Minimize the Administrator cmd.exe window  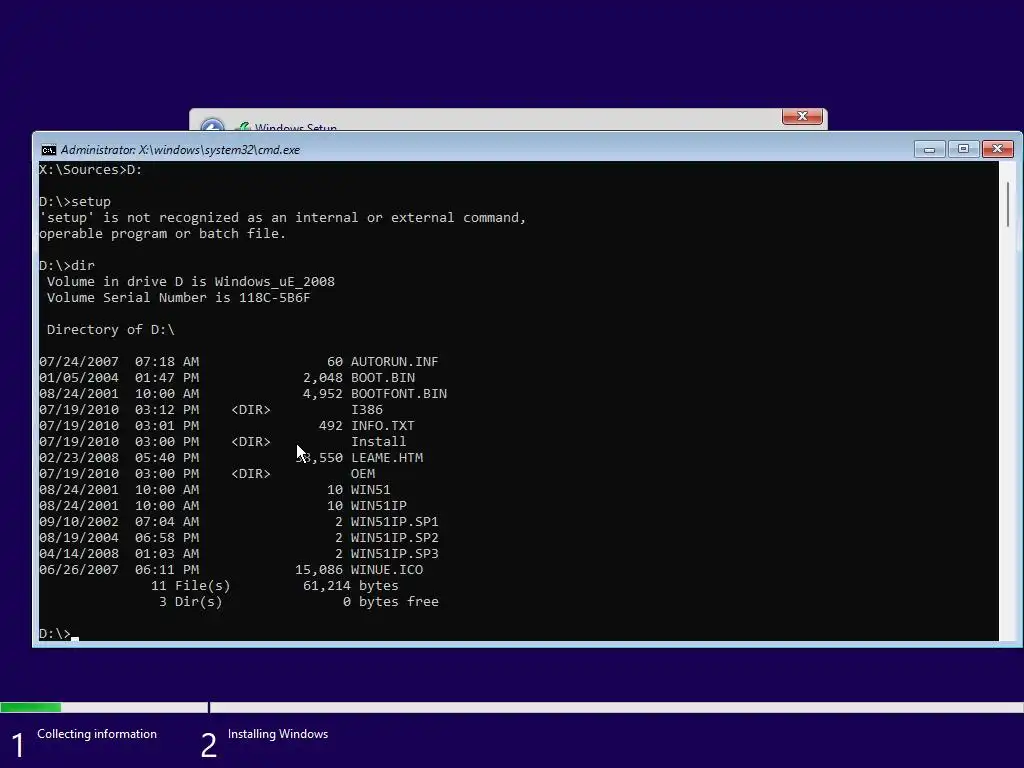pos(929,150)
